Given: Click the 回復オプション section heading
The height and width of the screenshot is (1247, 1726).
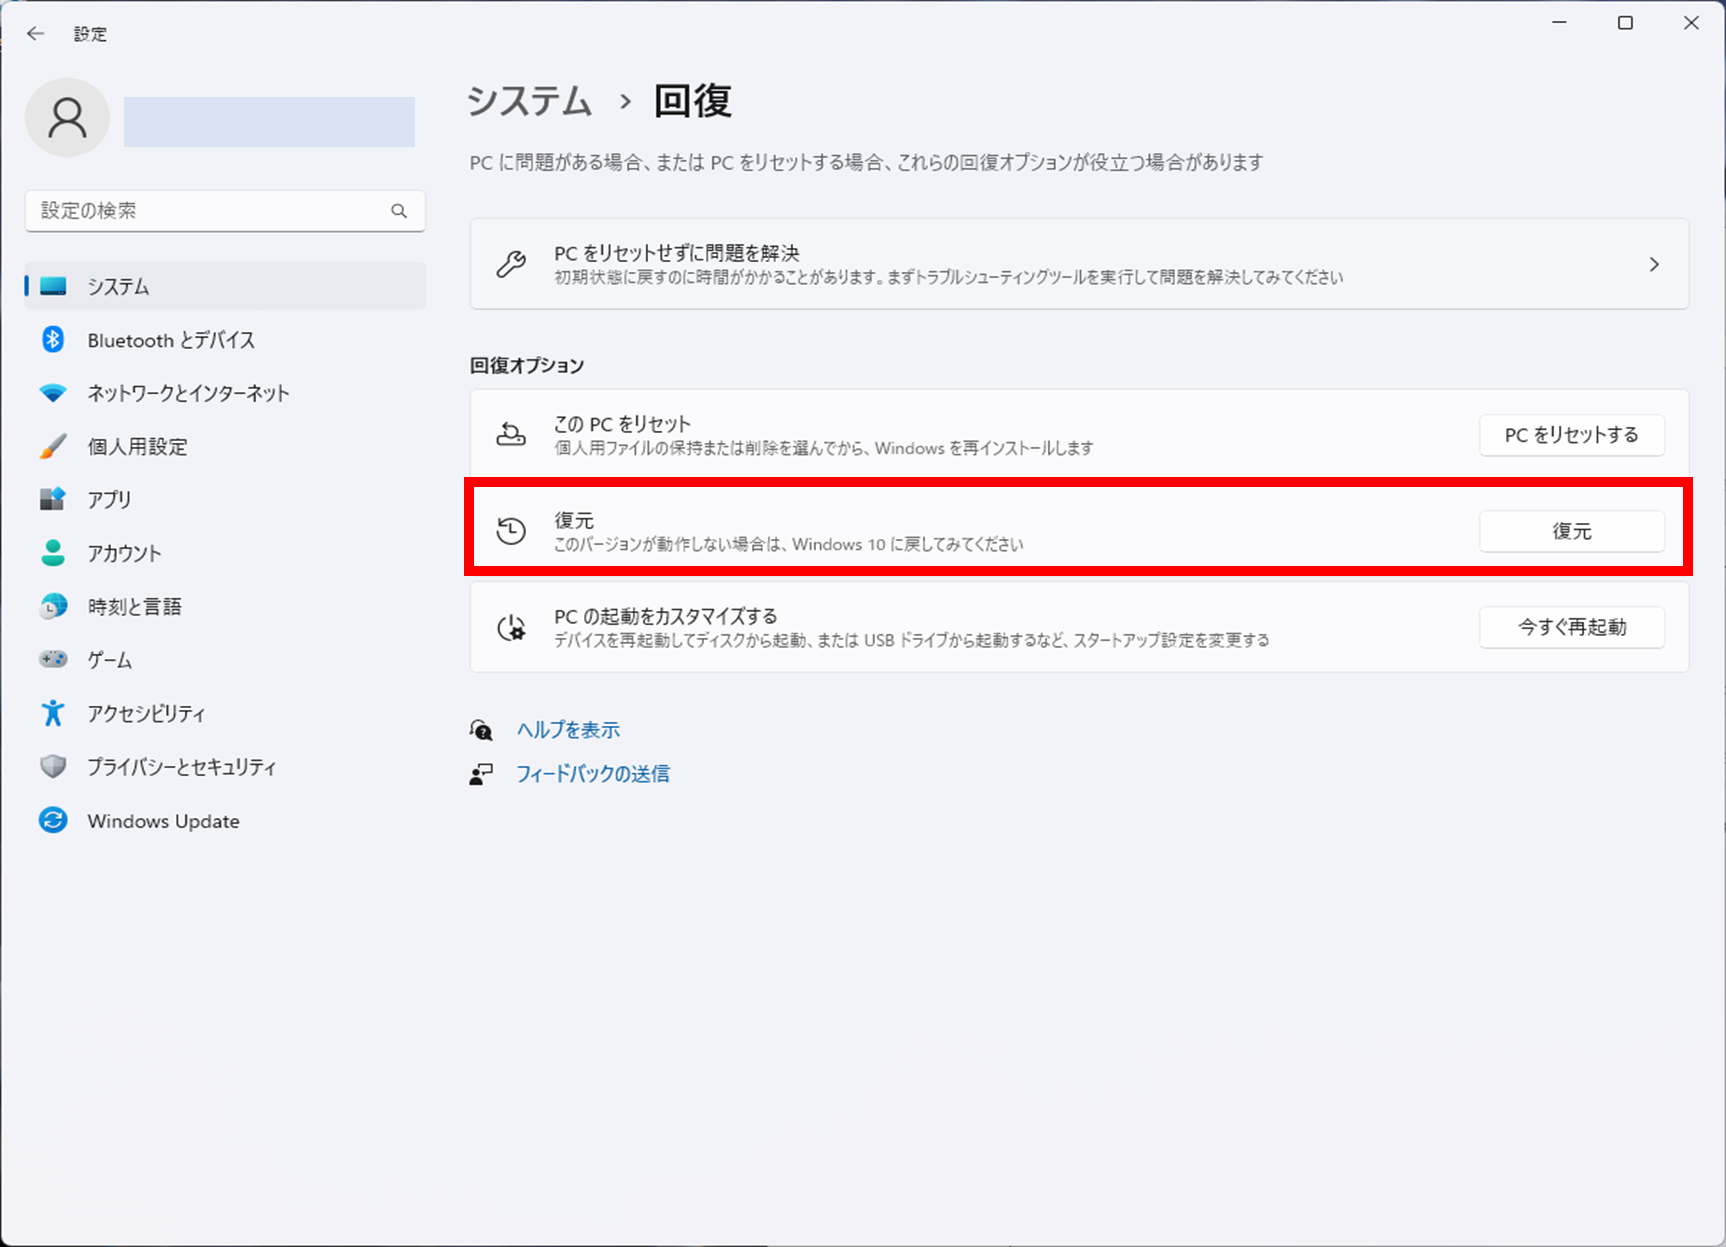Looking at the screenshot, I should click(x=527, y=365).
